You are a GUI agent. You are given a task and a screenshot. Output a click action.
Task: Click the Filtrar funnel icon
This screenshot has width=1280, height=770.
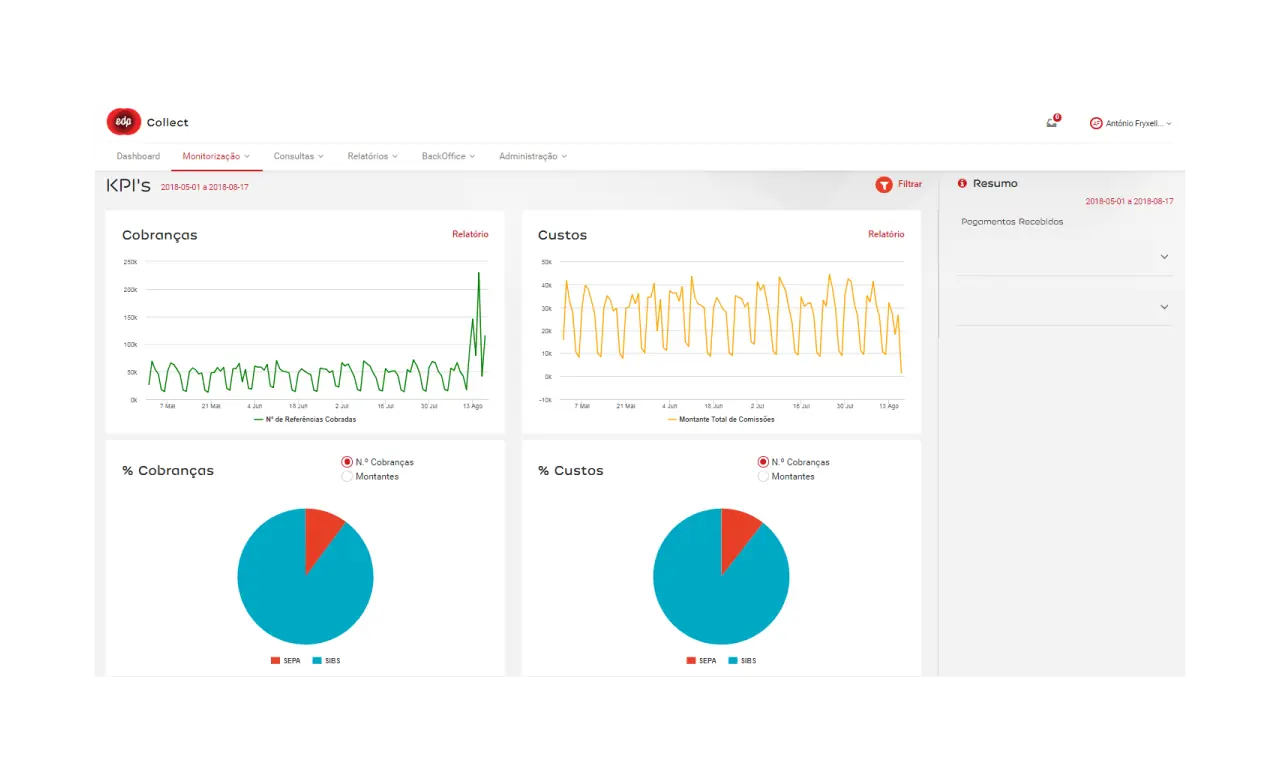884,184
